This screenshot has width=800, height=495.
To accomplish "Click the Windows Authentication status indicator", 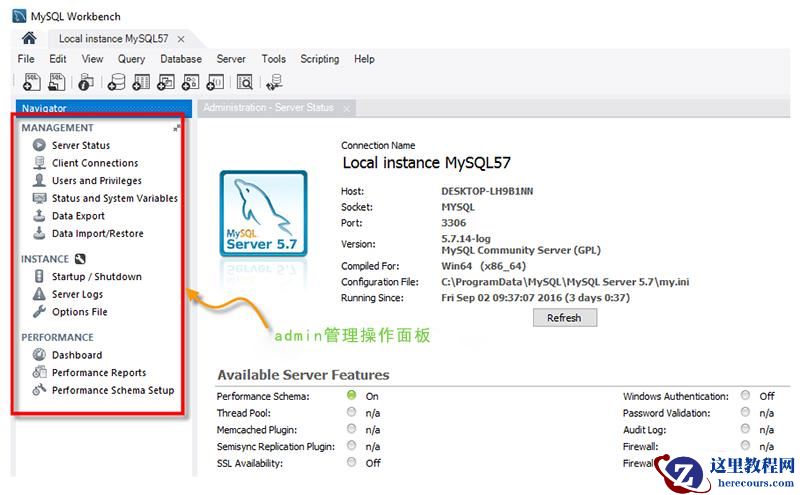I will pyautogui.click(x=745, y=396).
